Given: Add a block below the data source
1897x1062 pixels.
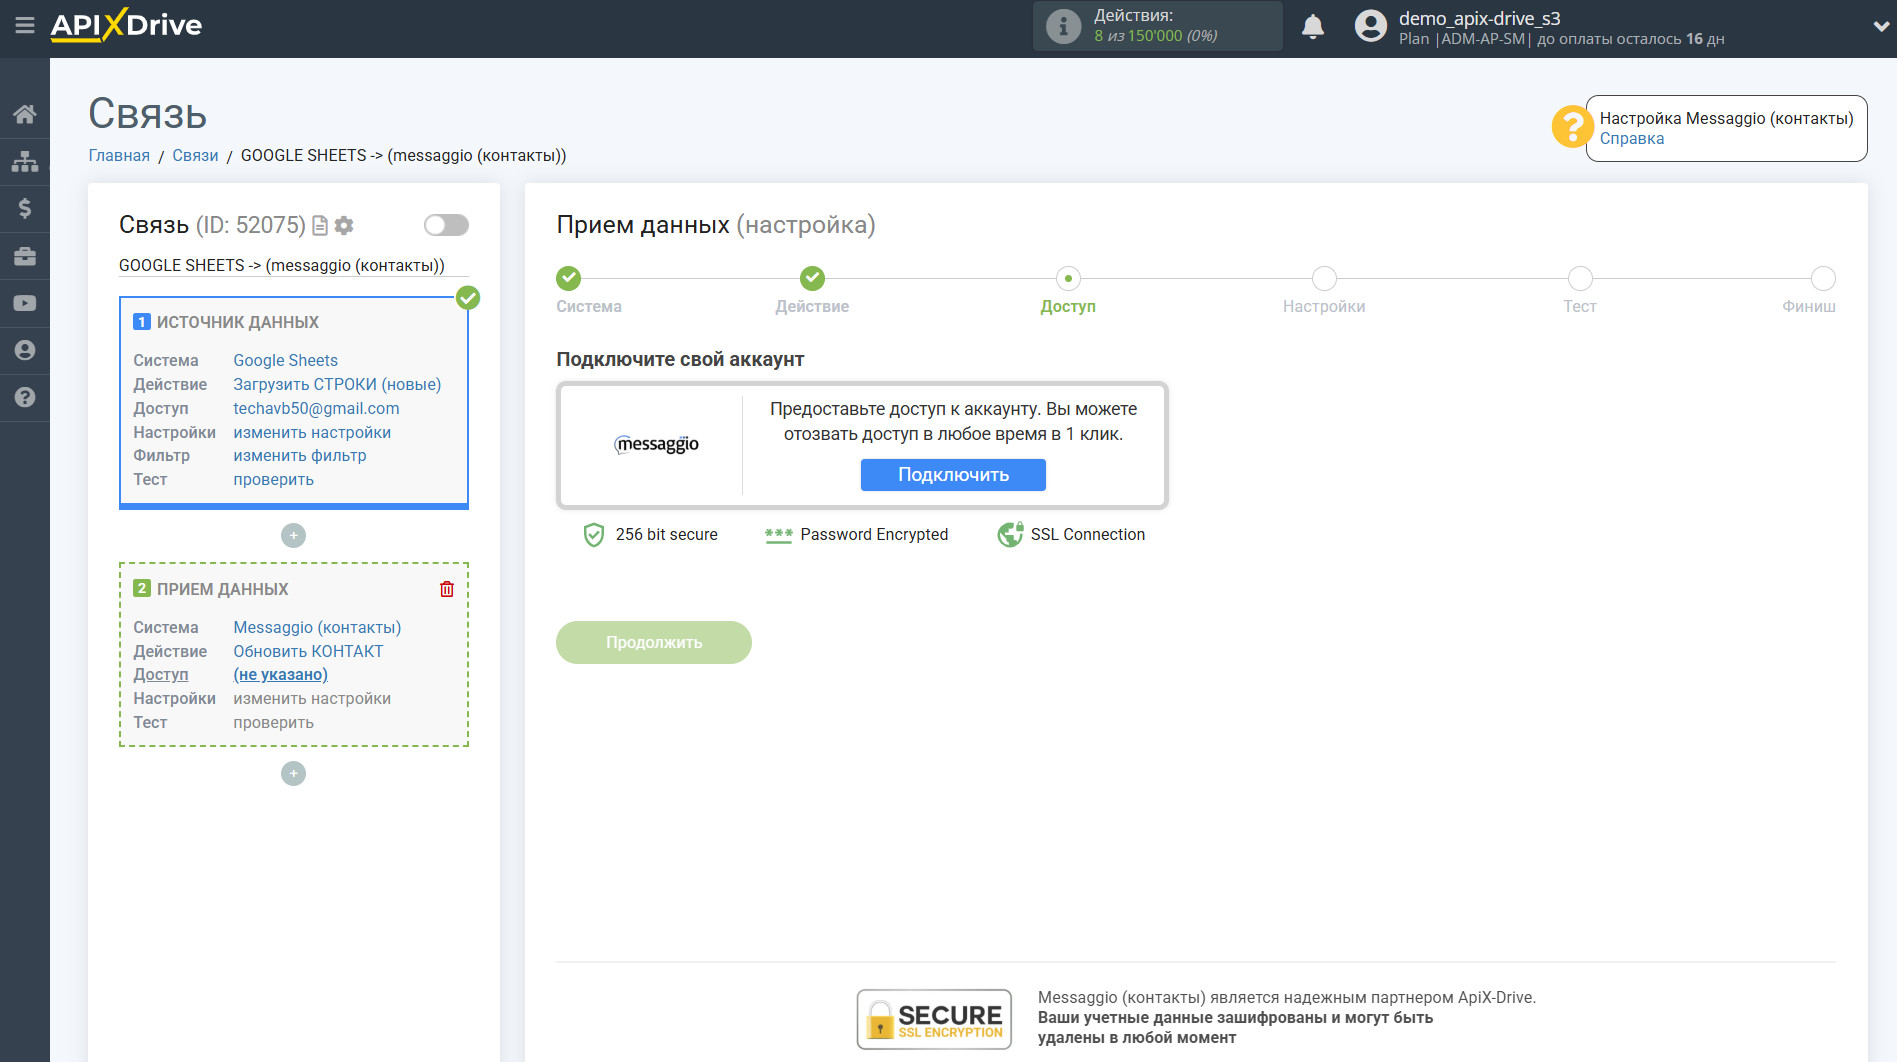Looking at the screenshot, I should pos(293,536).
